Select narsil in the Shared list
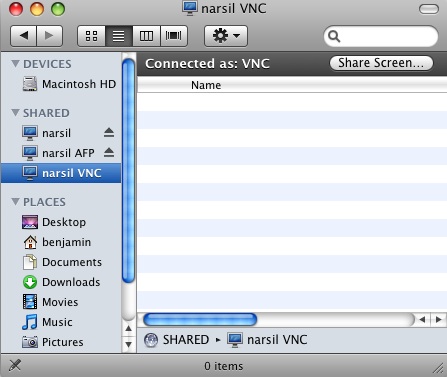Image resolution: width=447 pixels, height=377 pixels. coord(62,133)
